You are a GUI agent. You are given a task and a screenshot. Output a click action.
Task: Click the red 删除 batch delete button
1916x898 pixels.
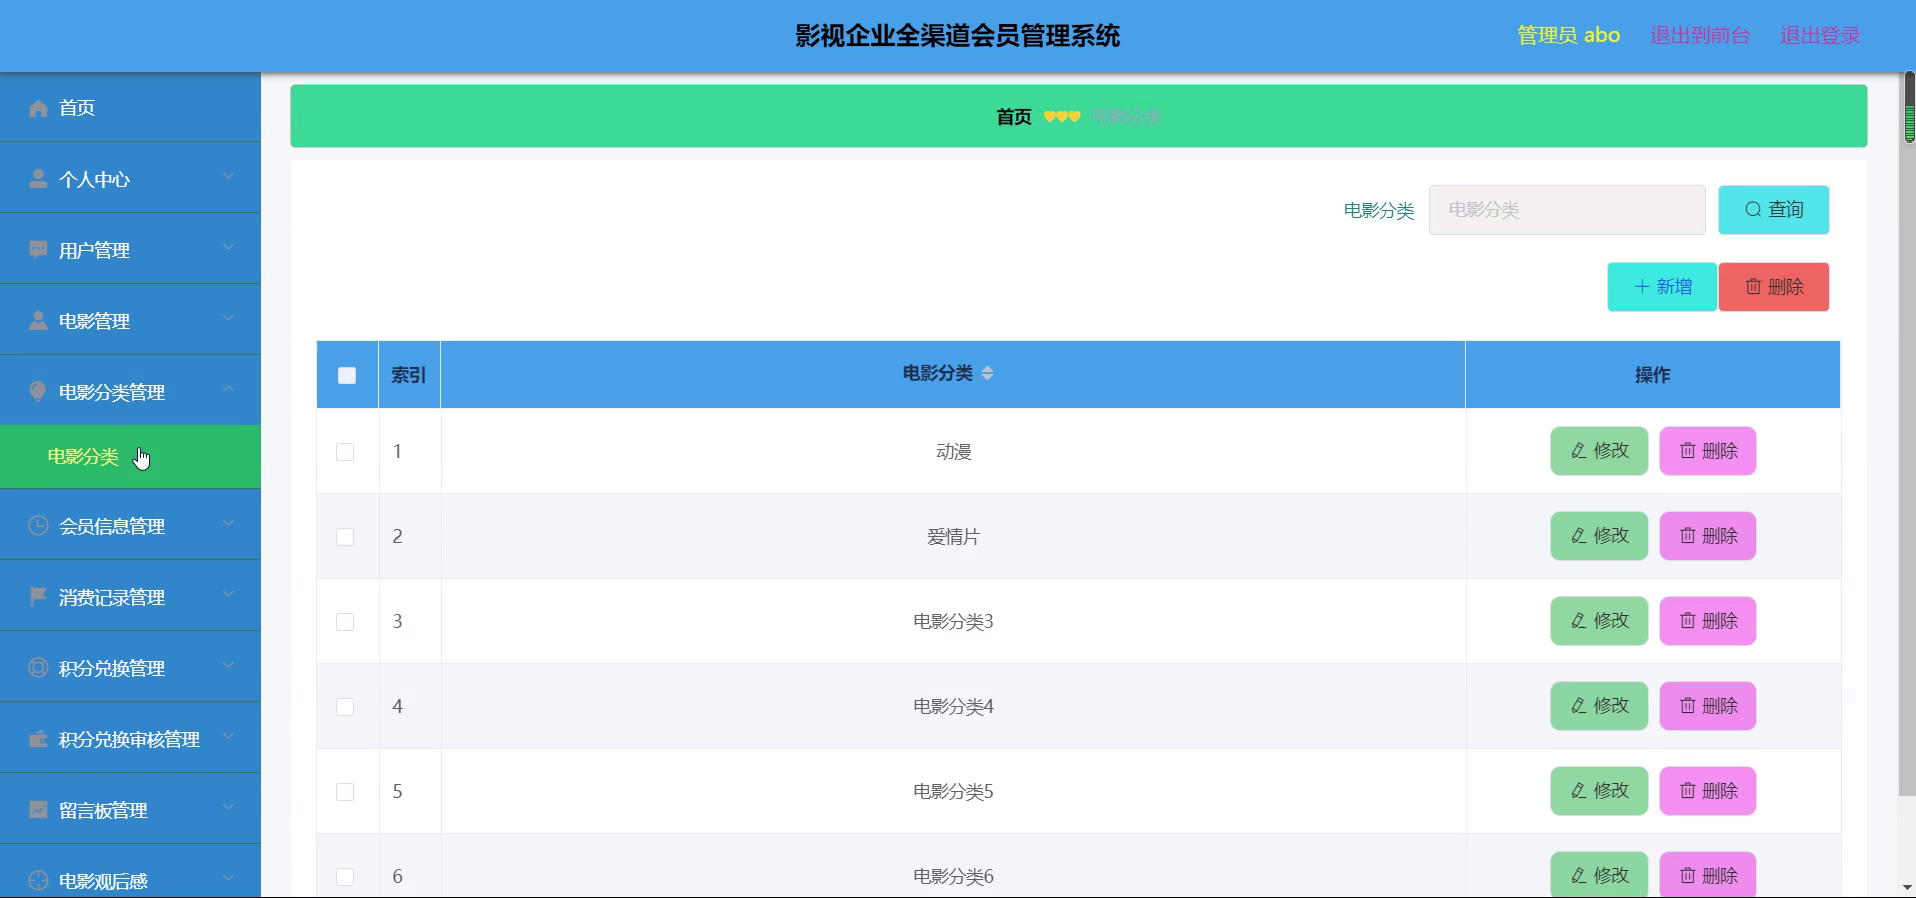tap(1774, 287)
